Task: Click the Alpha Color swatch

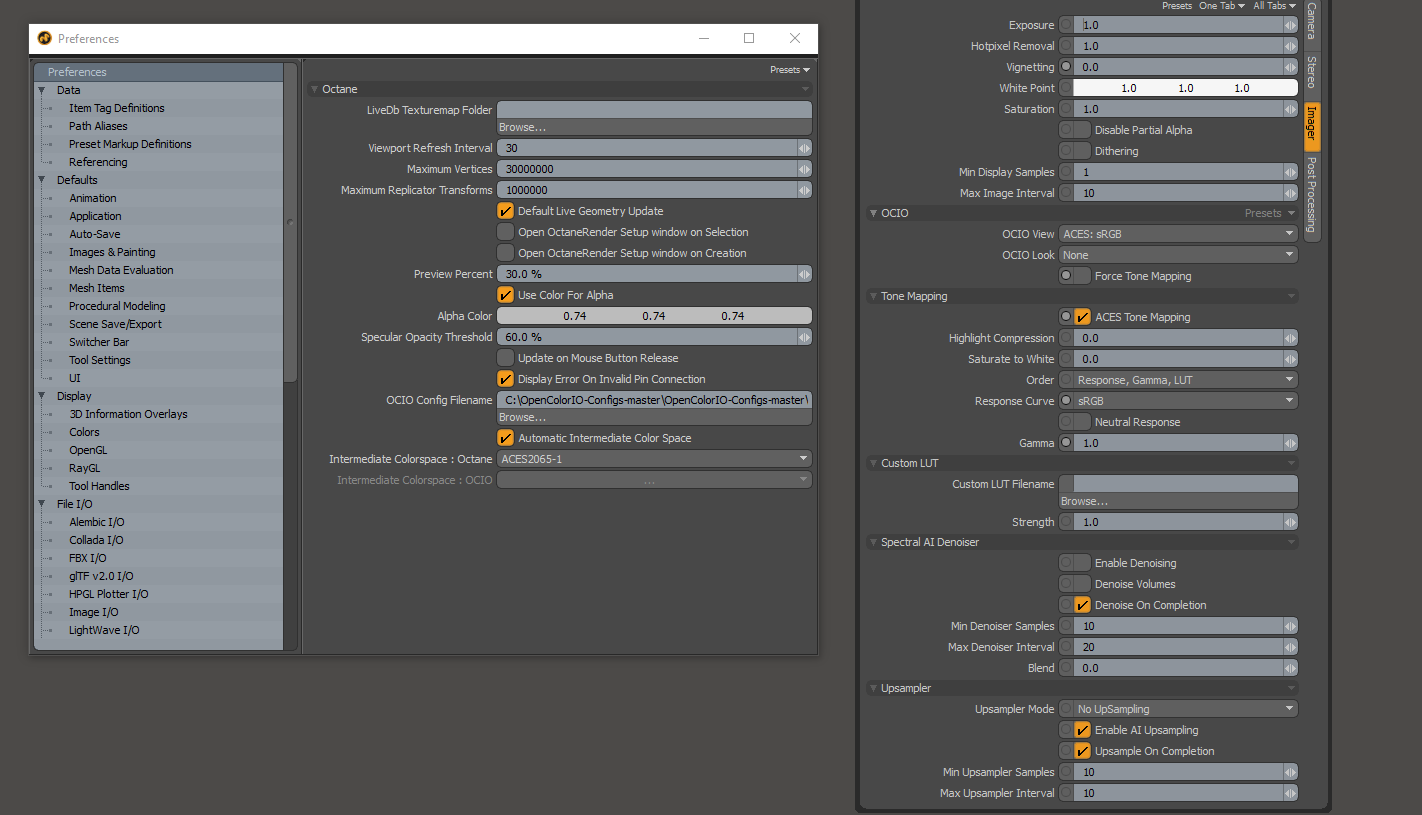Action: click(x=654, y=316)
